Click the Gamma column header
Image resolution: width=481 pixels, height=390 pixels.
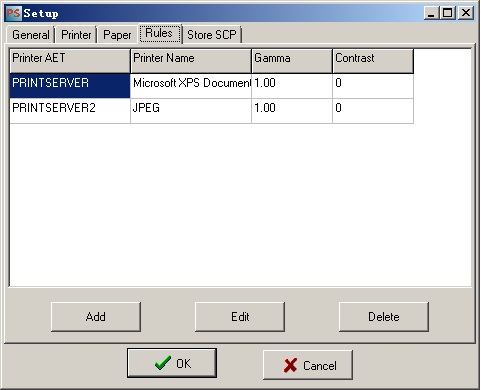click(x=292, y=61)
